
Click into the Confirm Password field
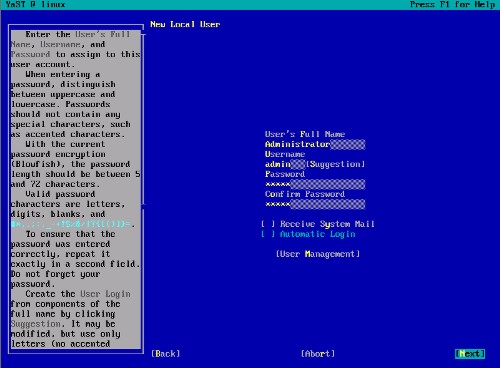tap(315, 204)
